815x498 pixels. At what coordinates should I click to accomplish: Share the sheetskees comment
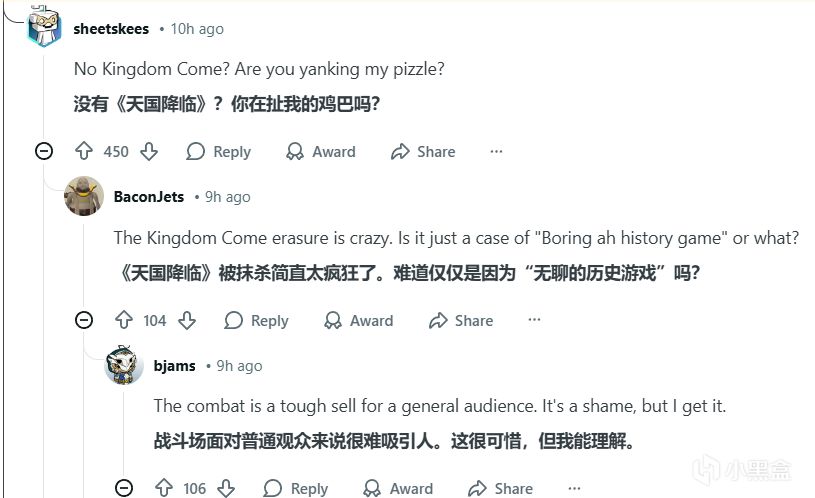(x=423, y=152)
